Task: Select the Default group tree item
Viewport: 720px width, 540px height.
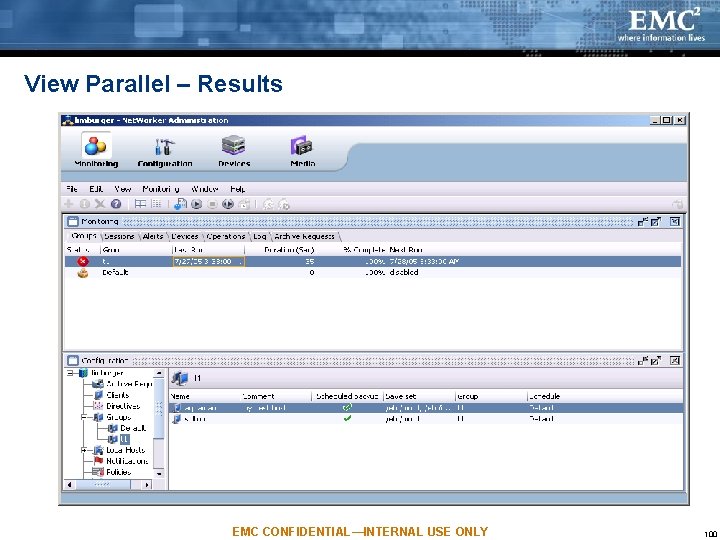Action: 132,428
